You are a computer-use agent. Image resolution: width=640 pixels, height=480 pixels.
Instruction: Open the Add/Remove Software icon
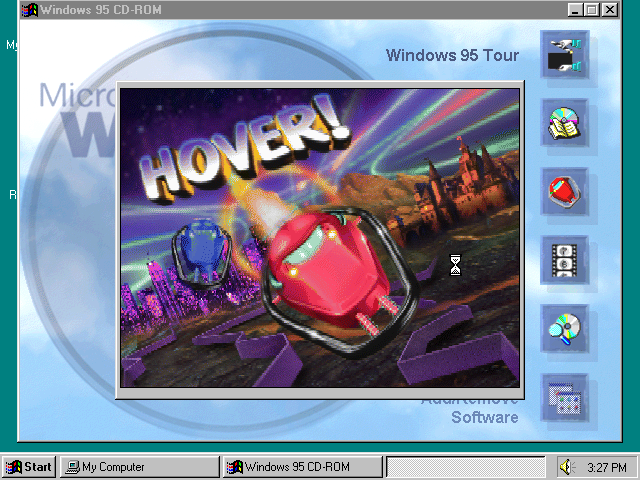pyautogui.click(x=564, y=398)
